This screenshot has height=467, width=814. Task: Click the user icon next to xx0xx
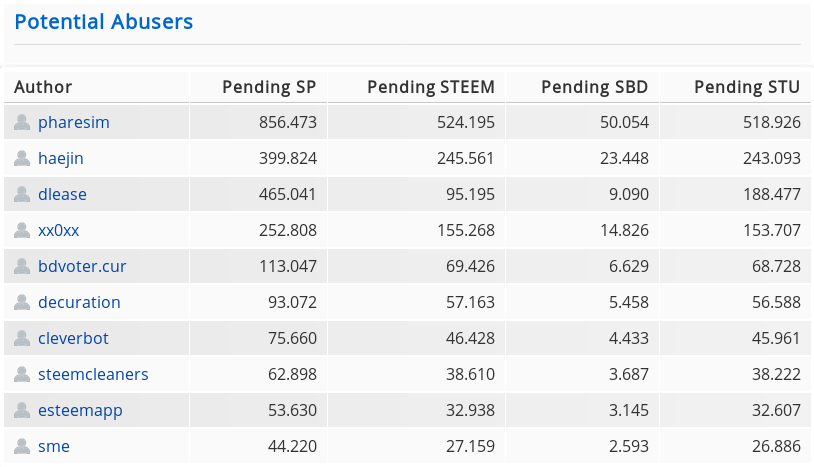[22, 230]
